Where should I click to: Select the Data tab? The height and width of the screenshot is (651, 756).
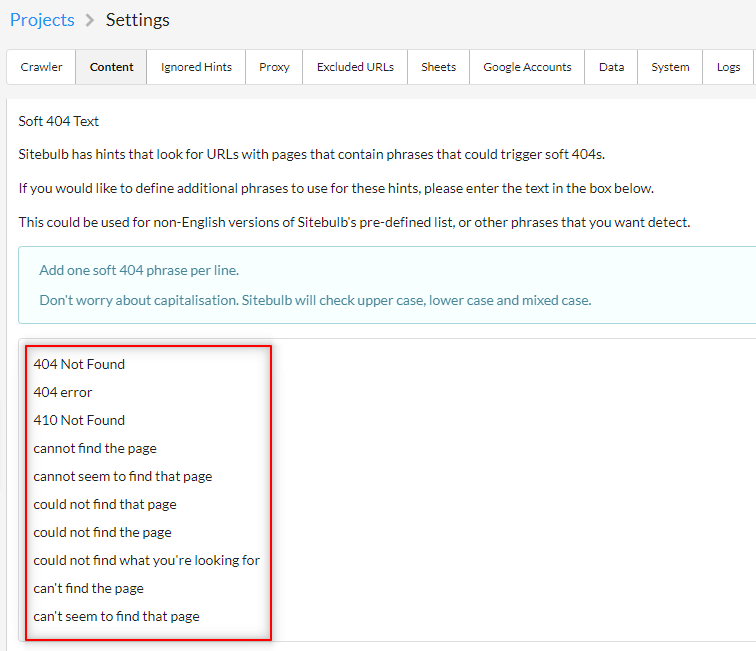[611, 67]
